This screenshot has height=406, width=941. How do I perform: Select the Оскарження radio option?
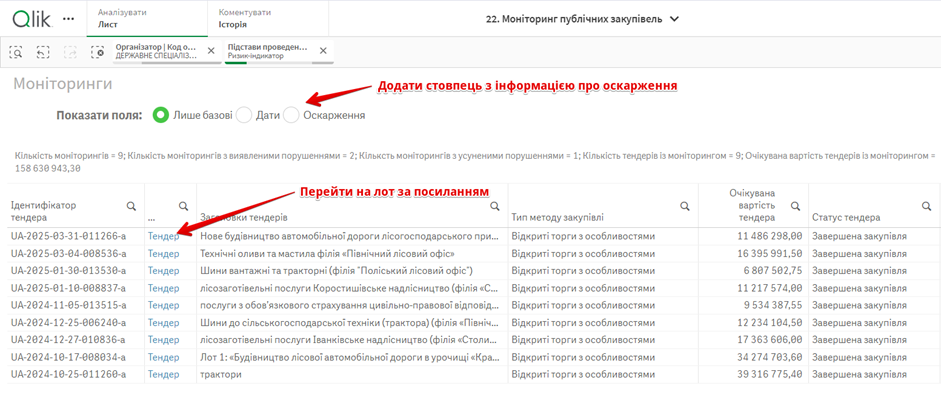291,115
